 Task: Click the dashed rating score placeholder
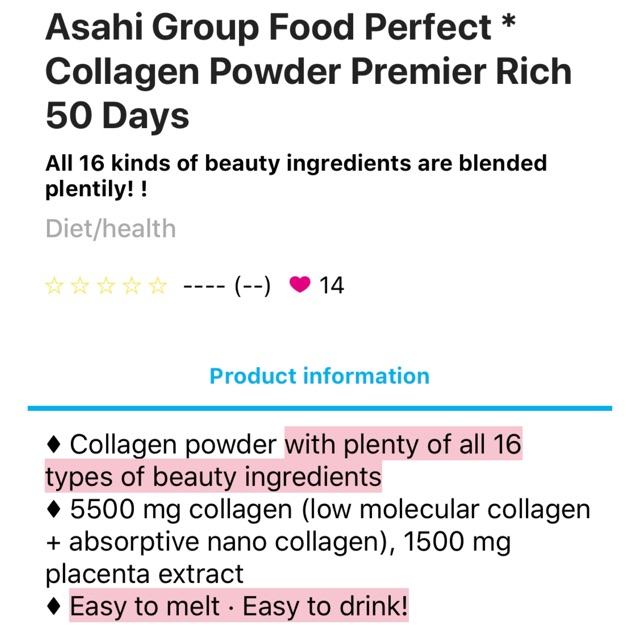click(x=204, y=286)
